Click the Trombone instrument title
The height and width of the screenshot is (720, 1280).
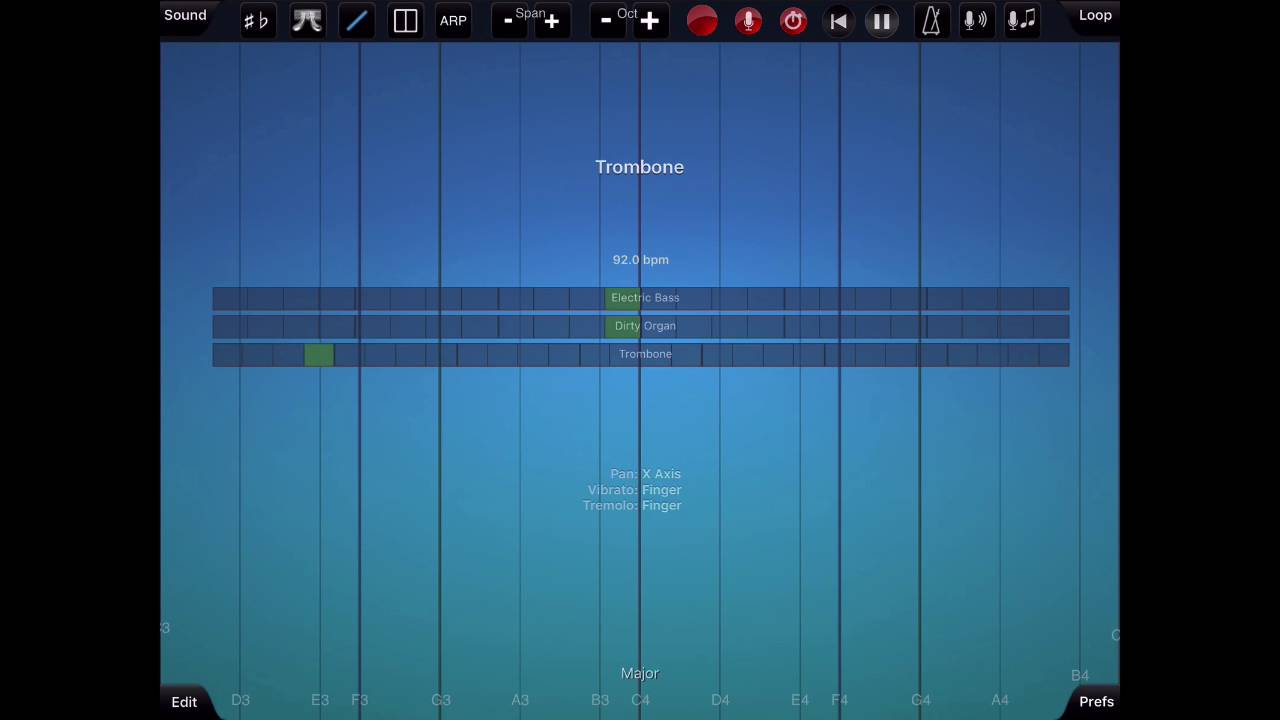click(x=640, y=167)
